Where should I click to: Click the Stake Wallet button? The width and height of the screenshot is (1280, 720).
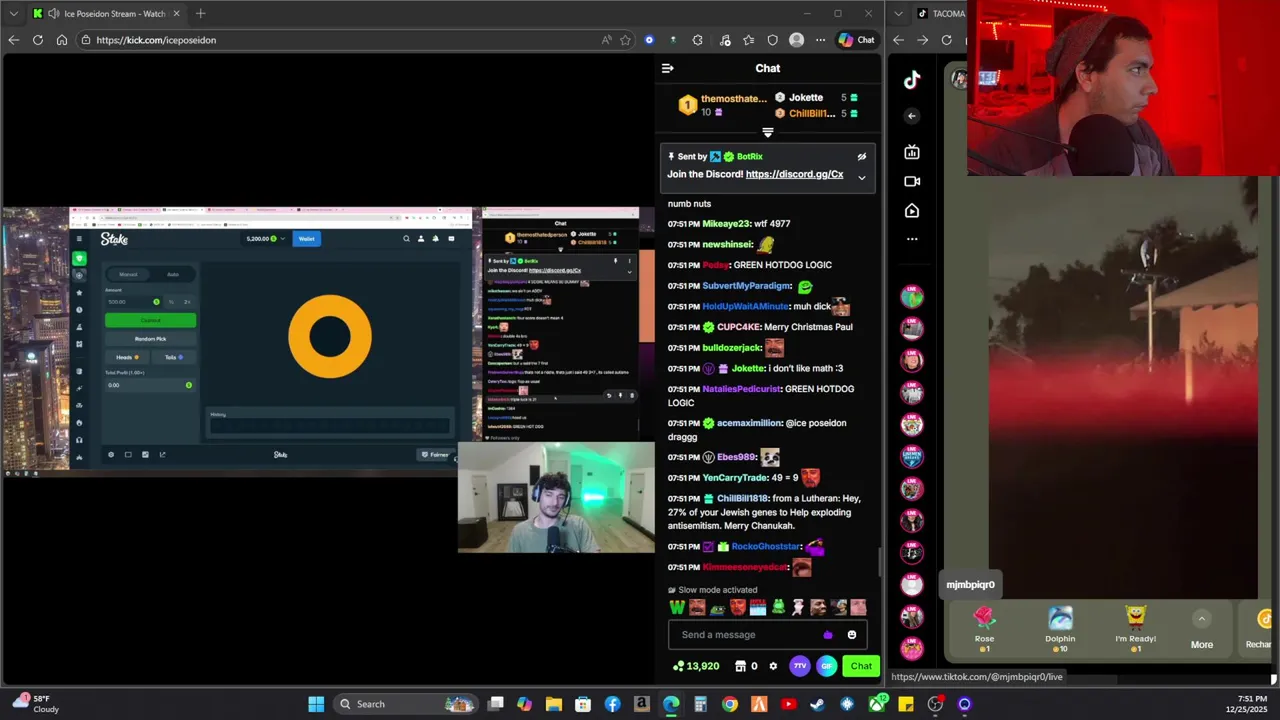306,239
